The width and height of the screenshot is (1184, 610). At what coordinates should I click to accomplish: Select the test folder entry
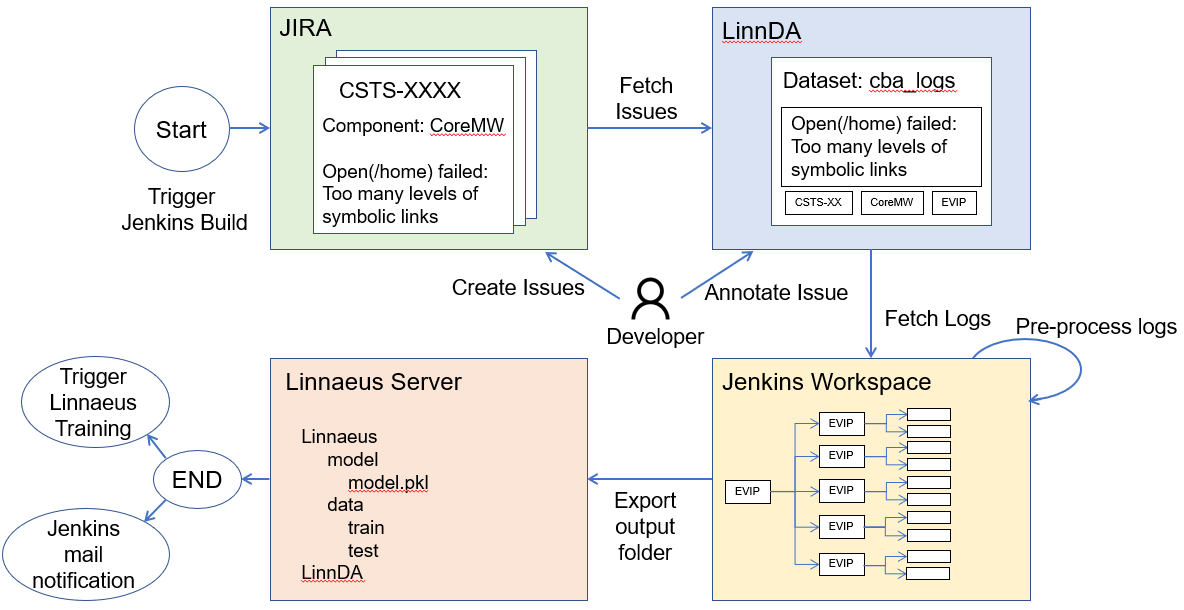[363, 550]
